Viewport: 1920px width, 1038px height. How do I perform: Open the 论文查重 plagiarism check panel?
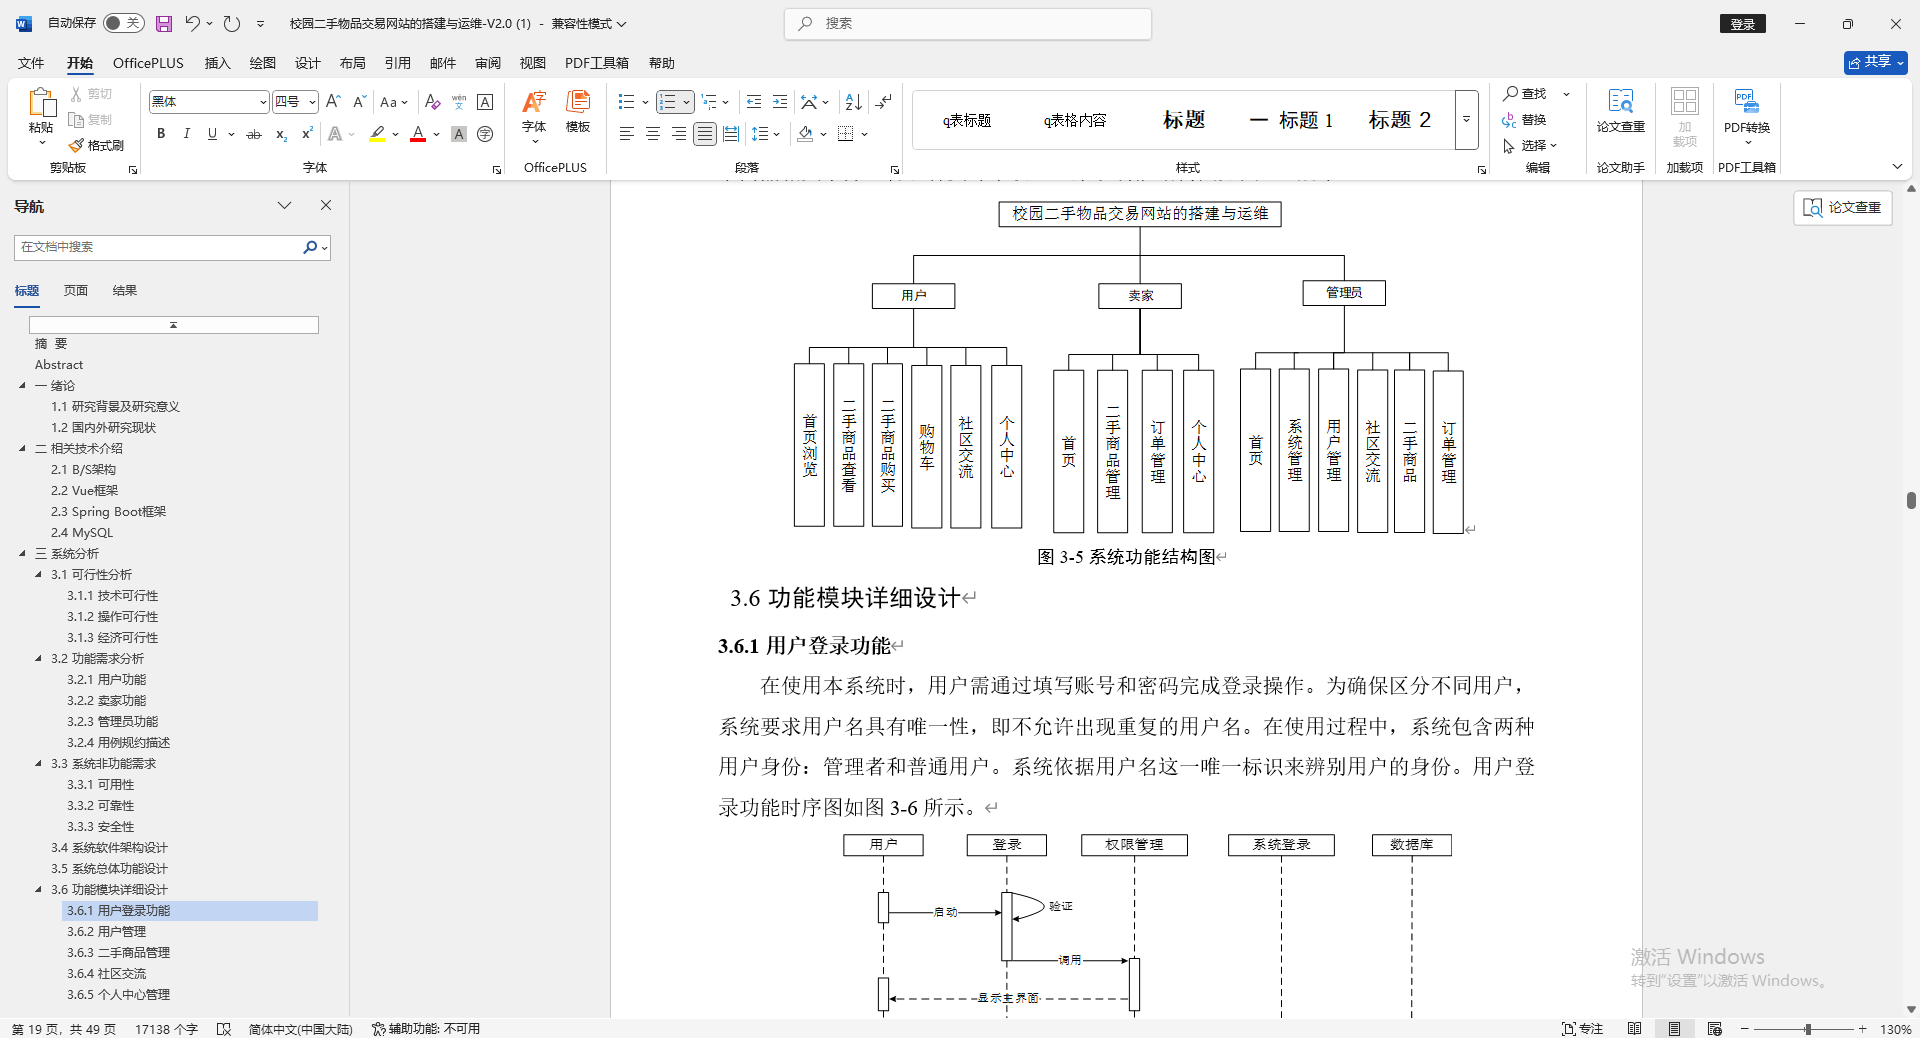pyautogui.click(x=1620, y=112)
